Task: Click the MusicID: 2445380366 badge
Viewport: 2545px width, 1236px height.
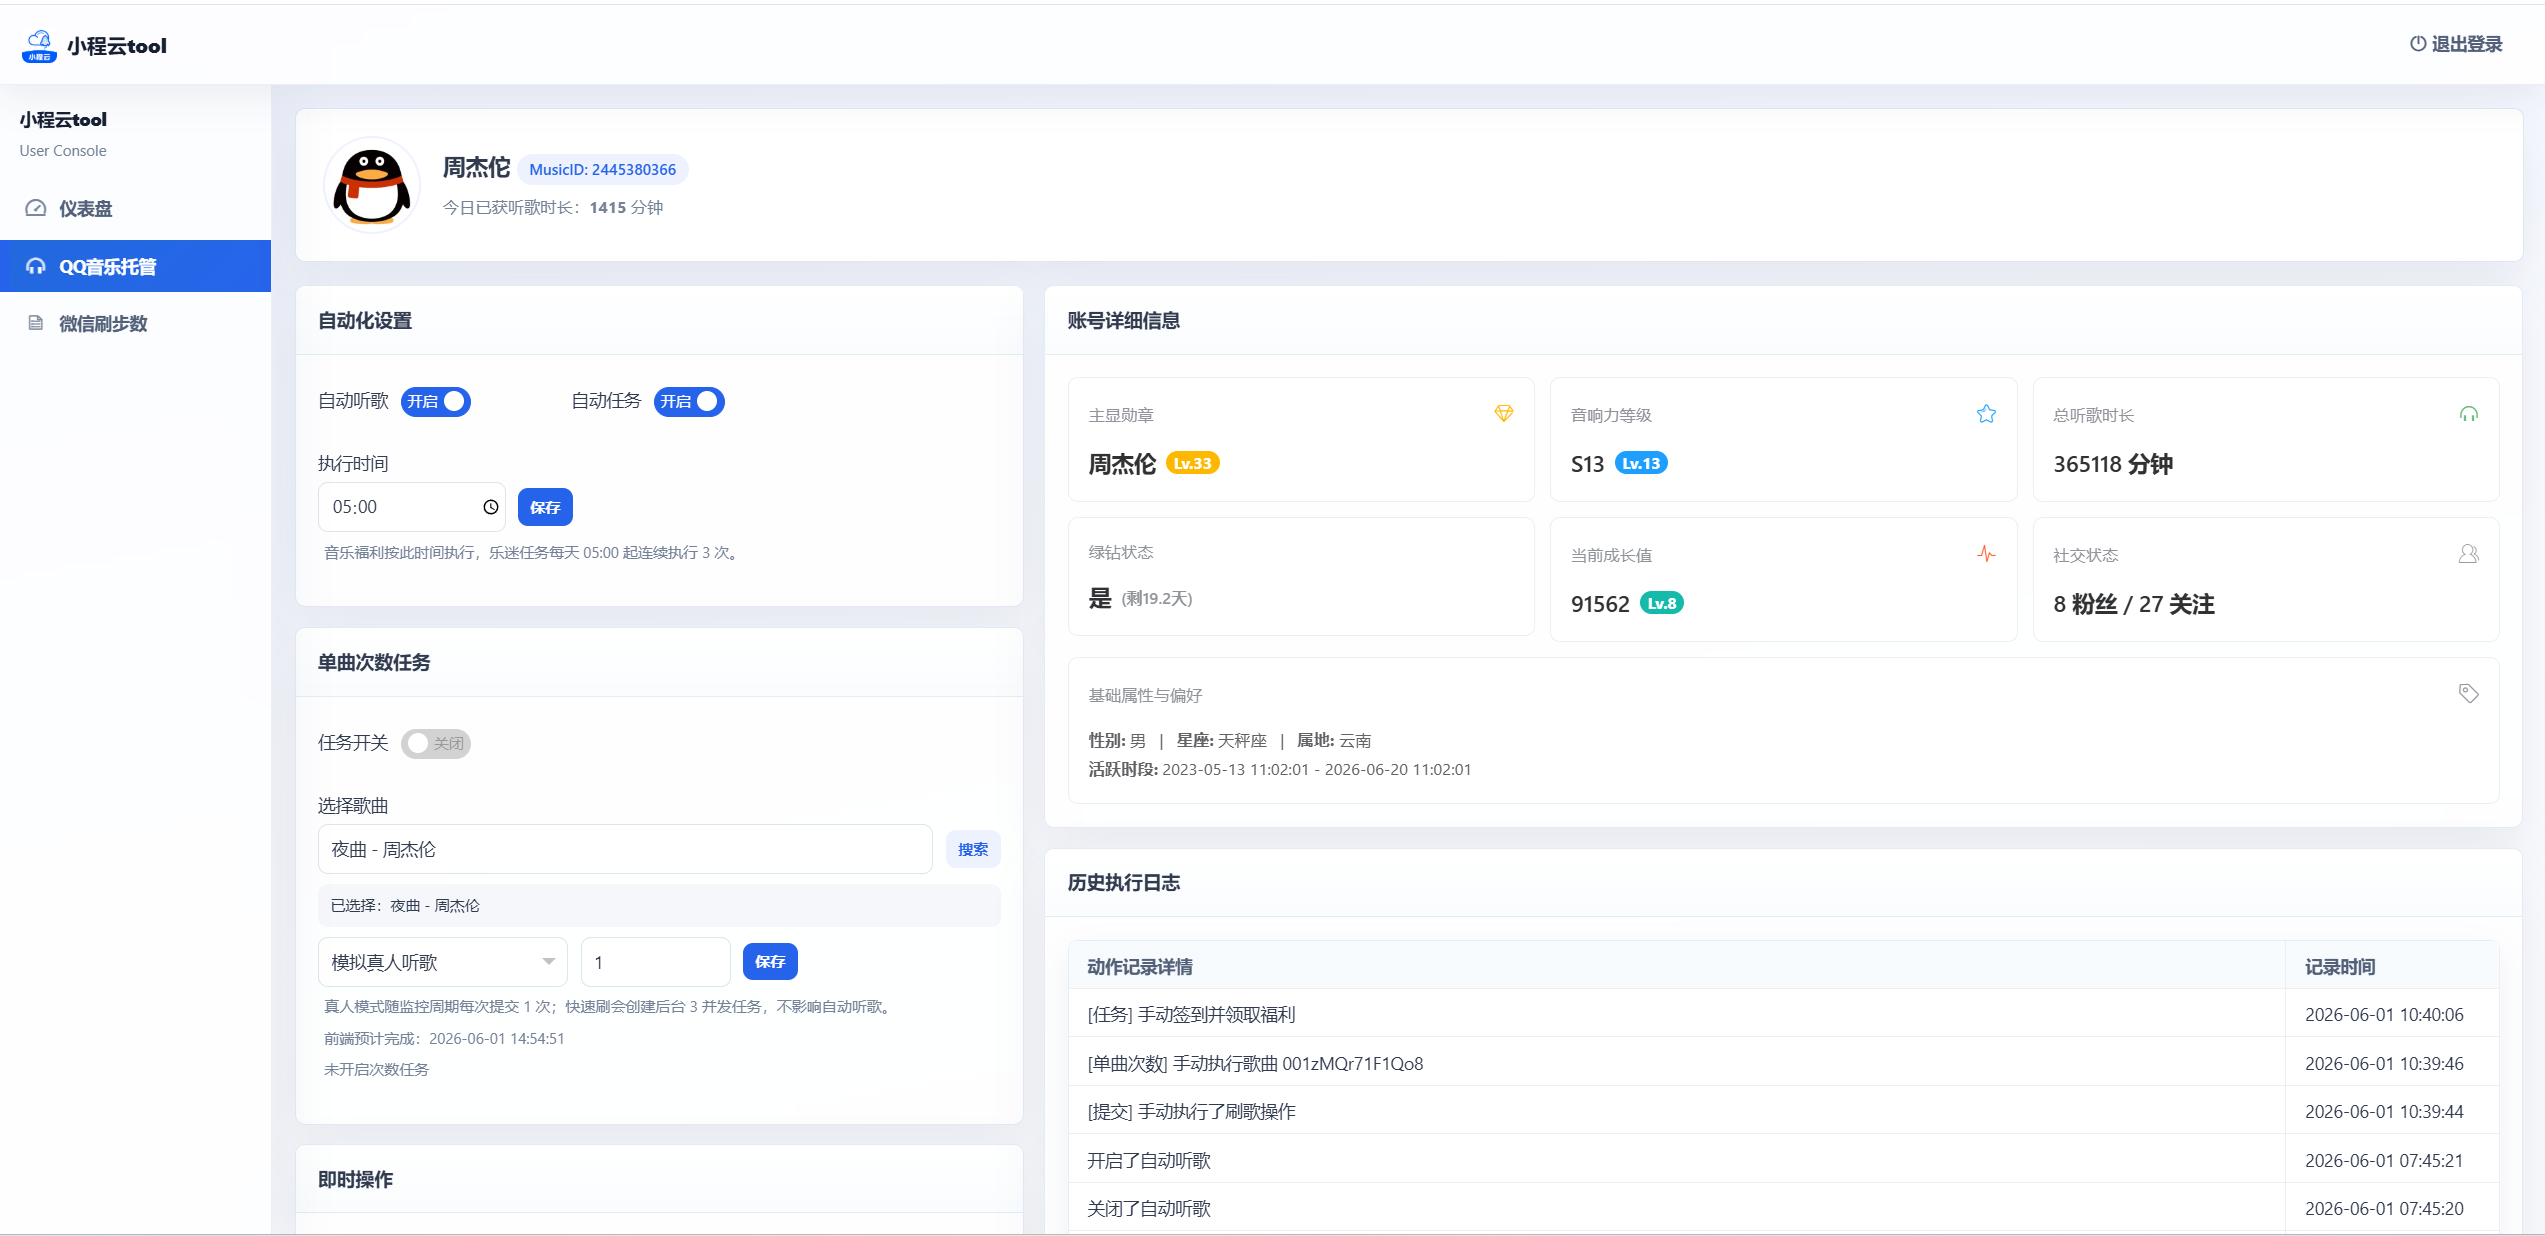Action: 603,170
